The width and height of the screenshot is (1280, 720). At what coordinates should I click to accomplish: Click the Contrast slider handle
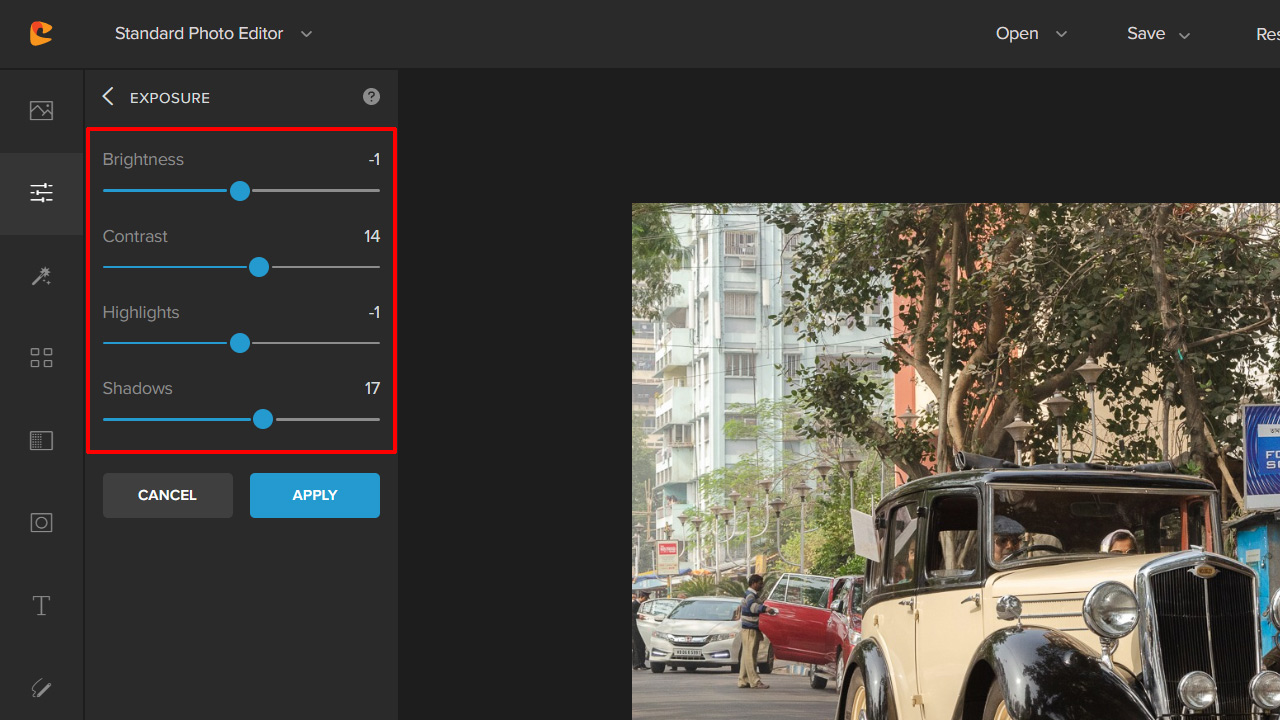259,267
